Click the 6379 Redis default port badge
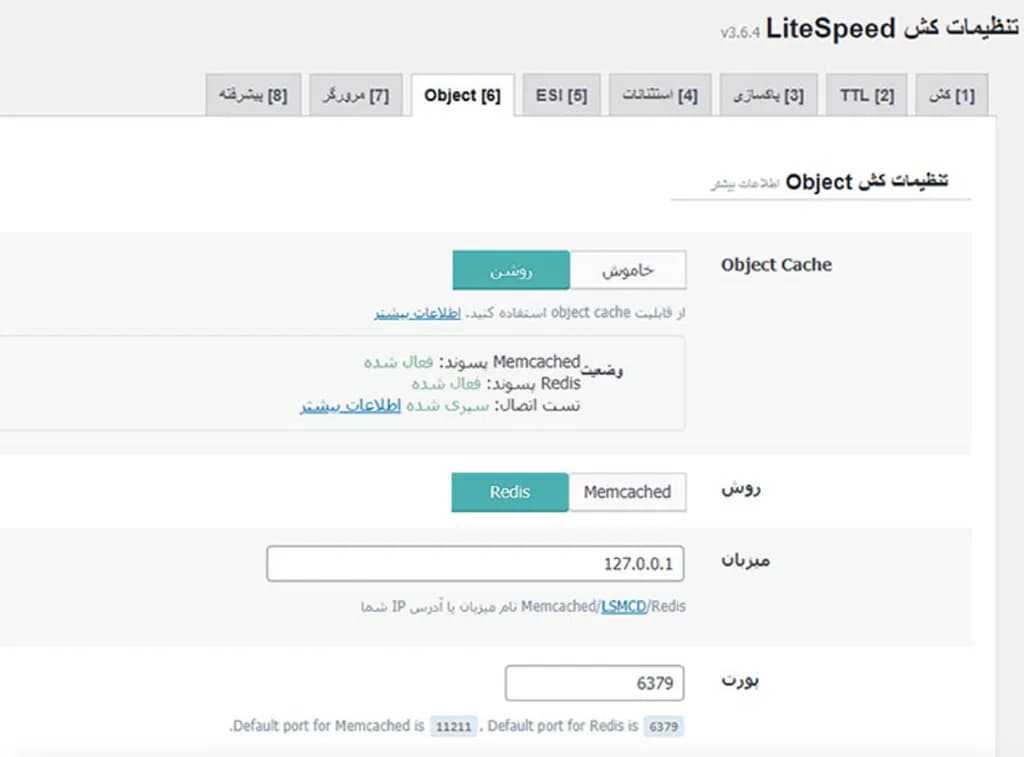The height and width of the screenshot is (757, 1024). tap(664, 727)
